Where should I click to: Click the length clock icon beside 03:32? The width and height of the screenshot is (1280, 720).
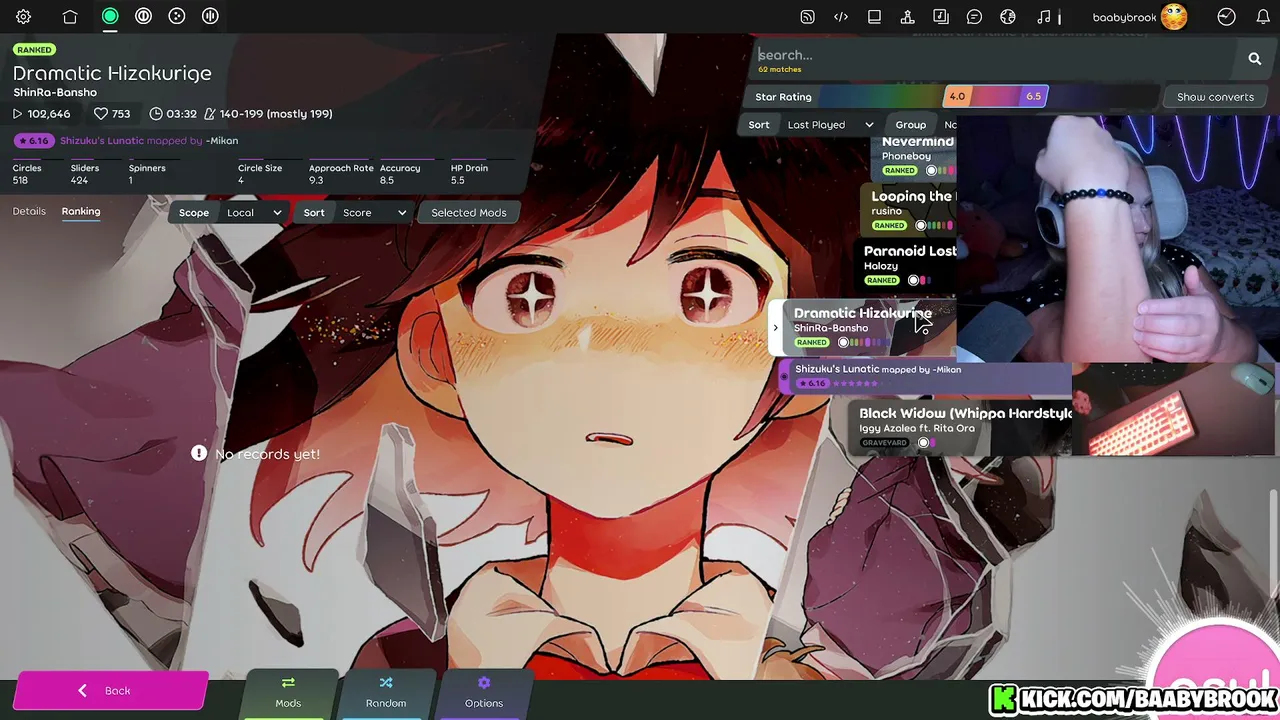point(156,114)
